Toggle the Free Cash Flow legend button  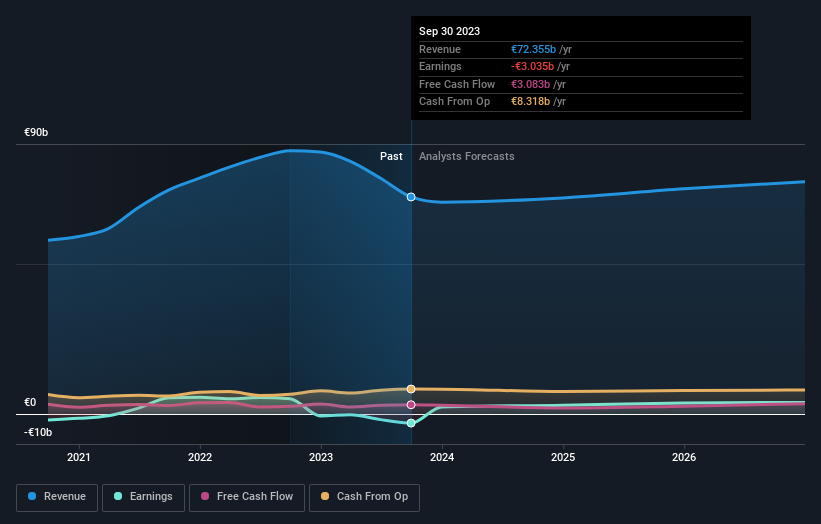click(x=247, y=497)
